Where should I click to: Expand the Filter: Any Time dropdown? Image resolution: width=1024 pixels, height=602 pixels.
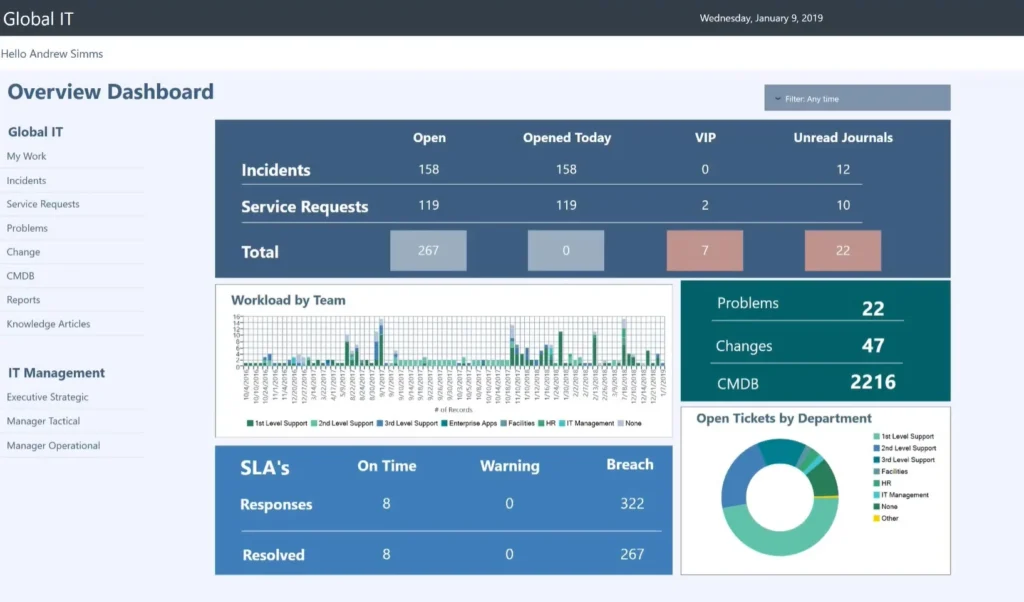856,97
